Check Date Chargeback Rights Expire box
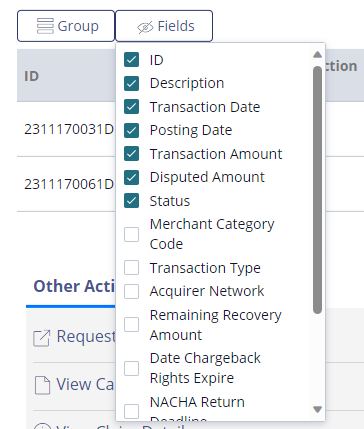Image resolution: width=364 pixels, height=429 pixels. 131,368
